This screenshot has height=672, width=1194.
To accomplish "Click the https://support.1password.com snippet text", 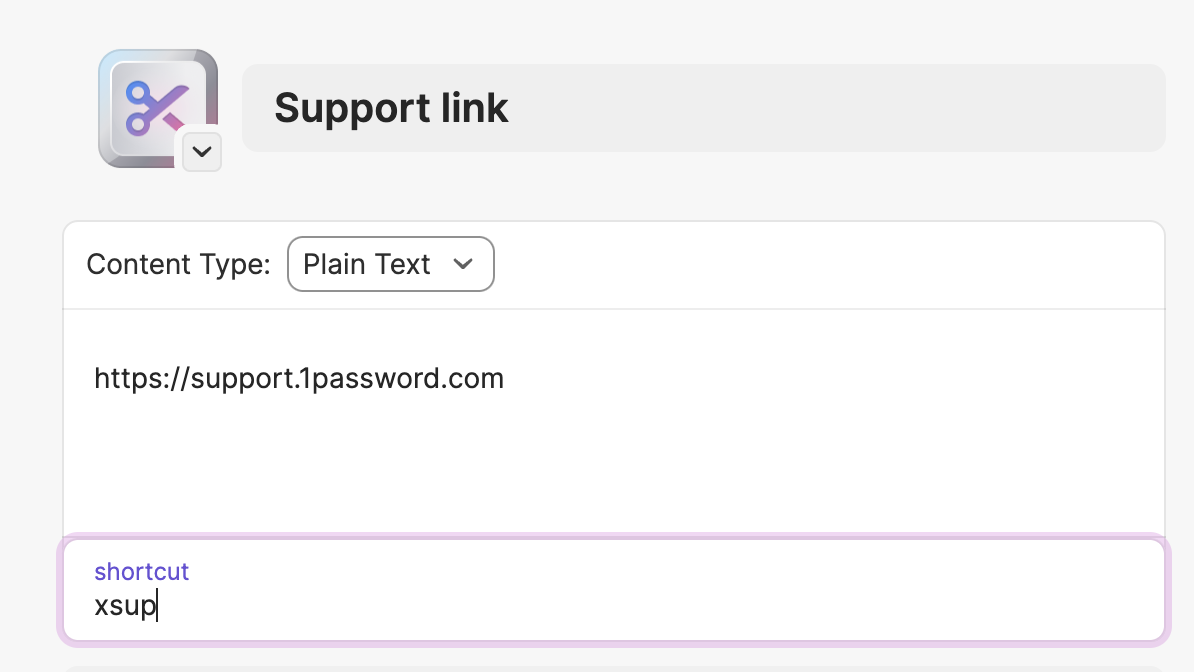I will pos(298,379).
